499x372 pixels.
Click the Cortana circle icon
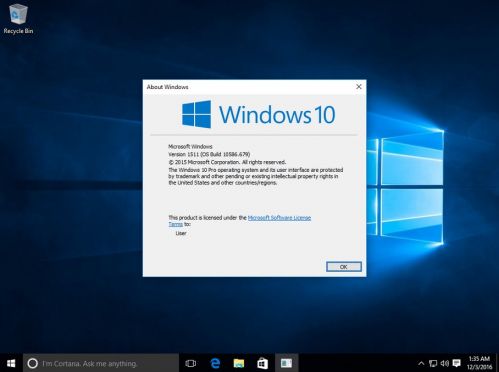[x=33, y=363]
